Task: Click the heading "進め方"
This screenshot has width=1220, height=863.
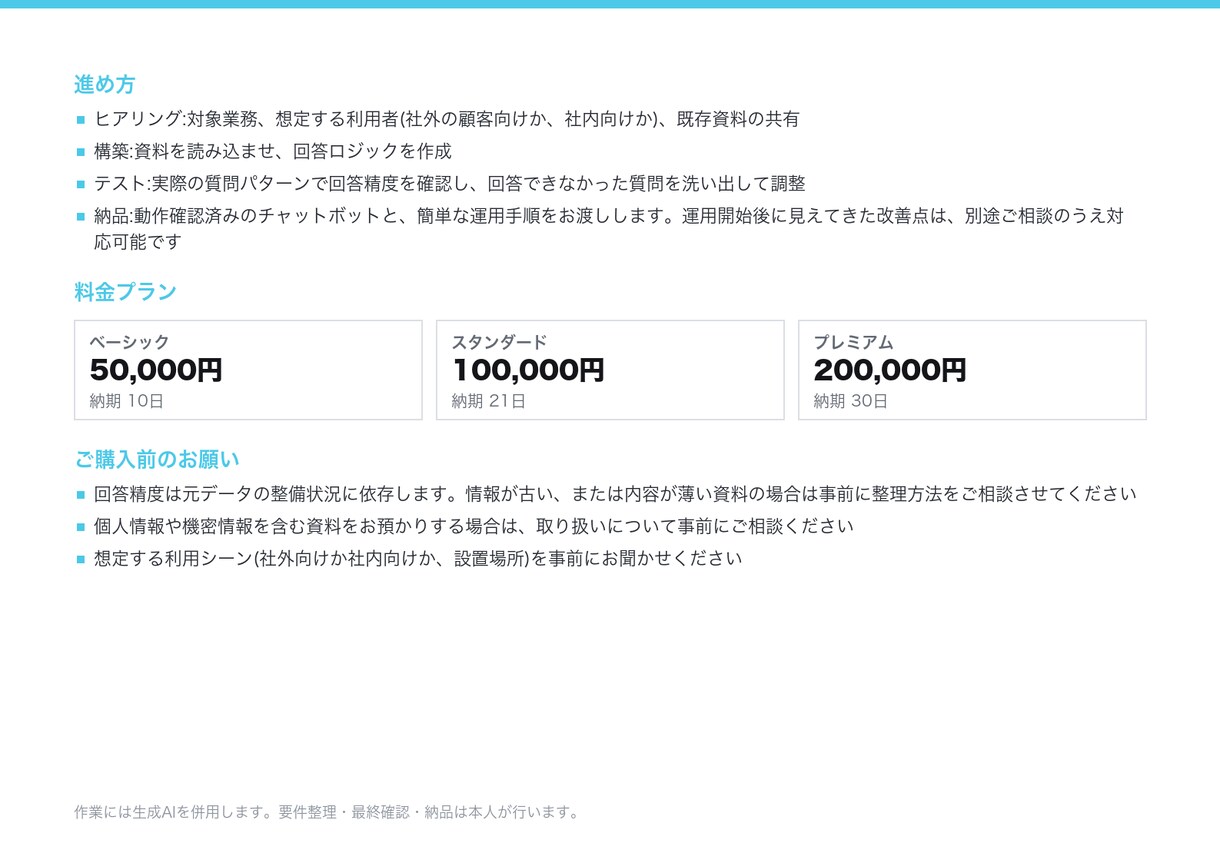Action: tap(105, 85)
